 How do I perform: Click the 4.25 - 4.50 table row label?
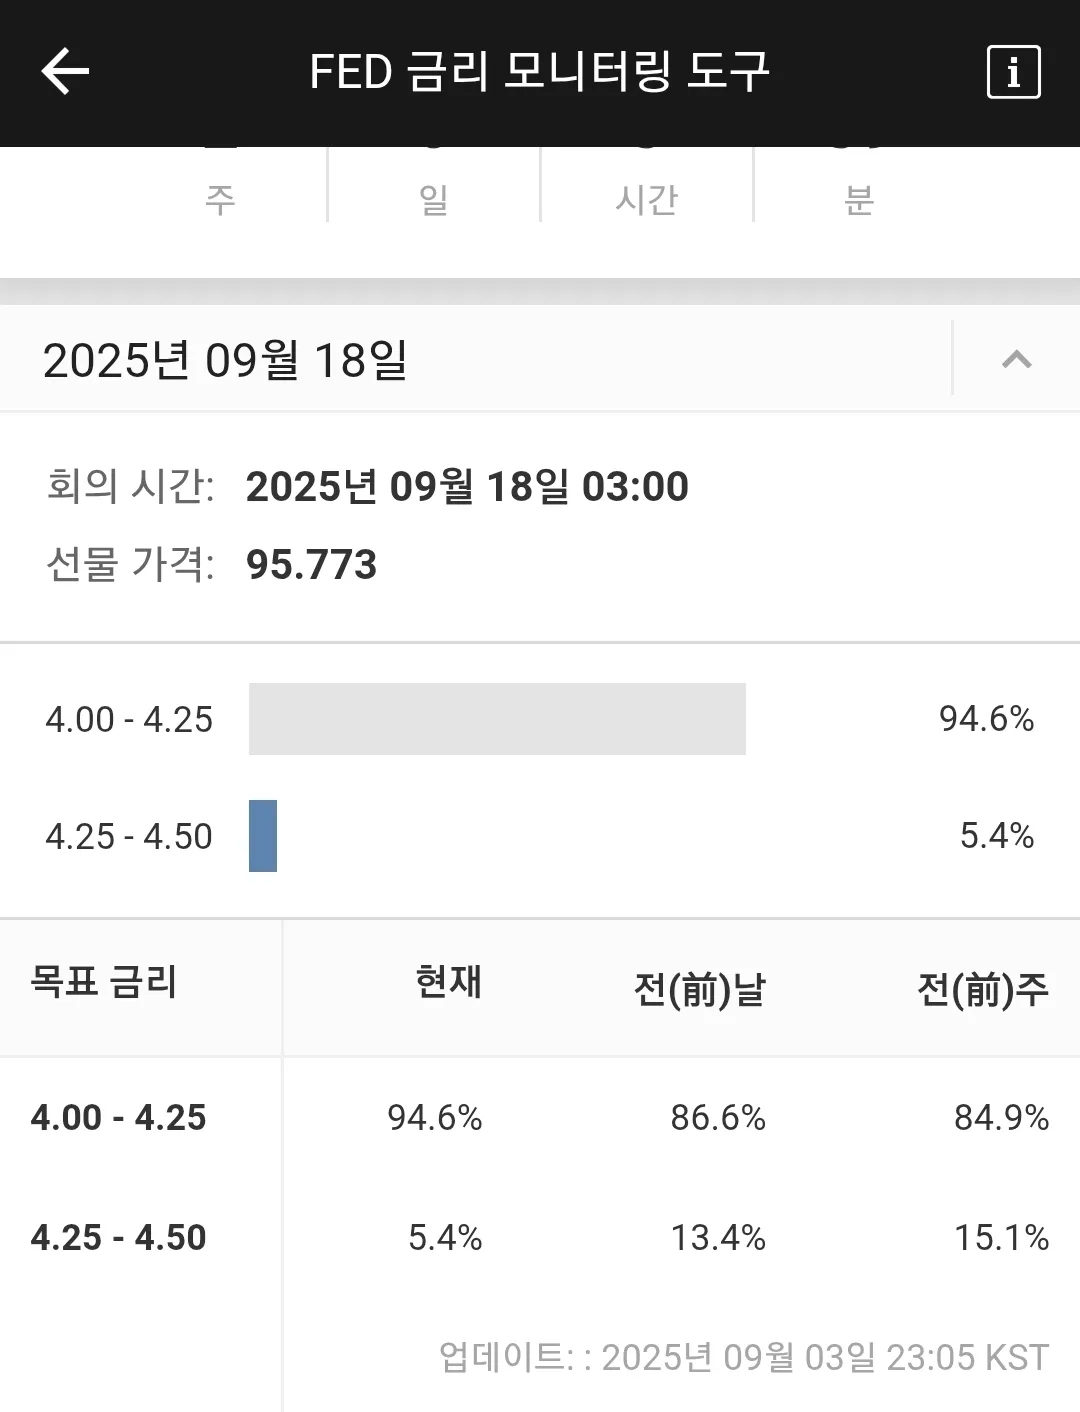[118, 1237]
